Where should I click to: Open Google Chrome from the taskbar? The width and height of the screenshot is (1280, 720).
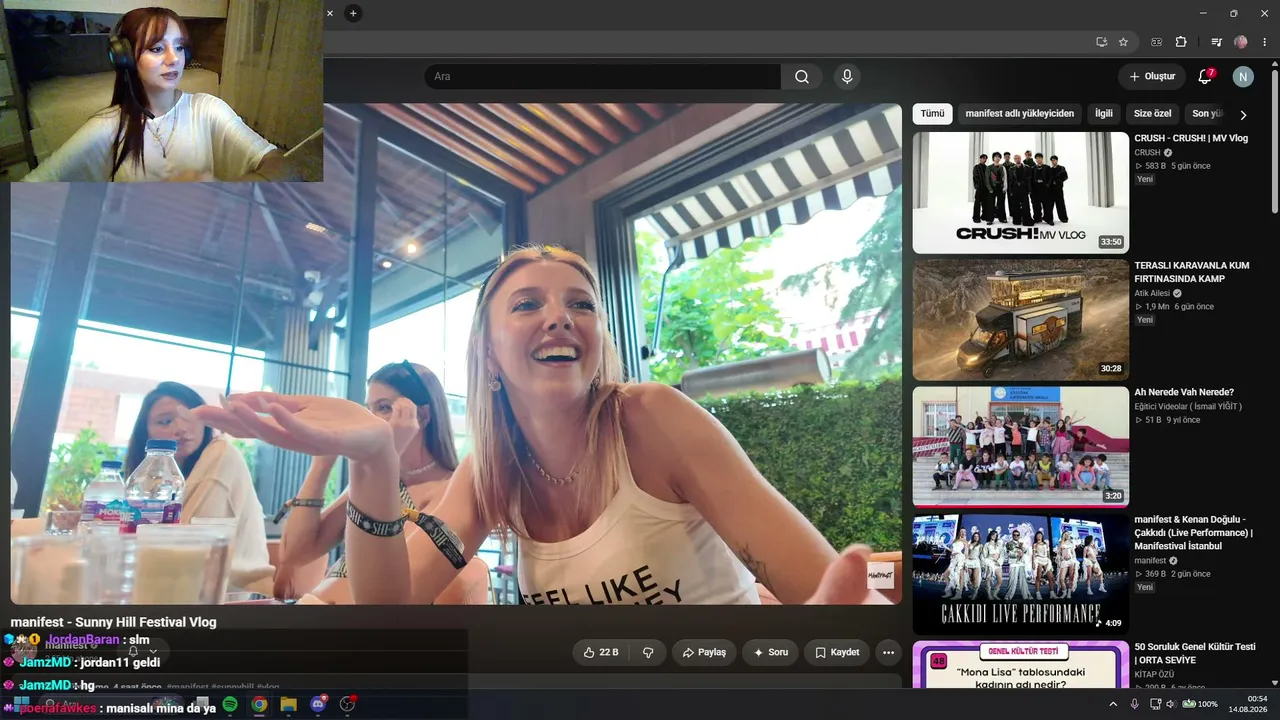tap(259, 704)
